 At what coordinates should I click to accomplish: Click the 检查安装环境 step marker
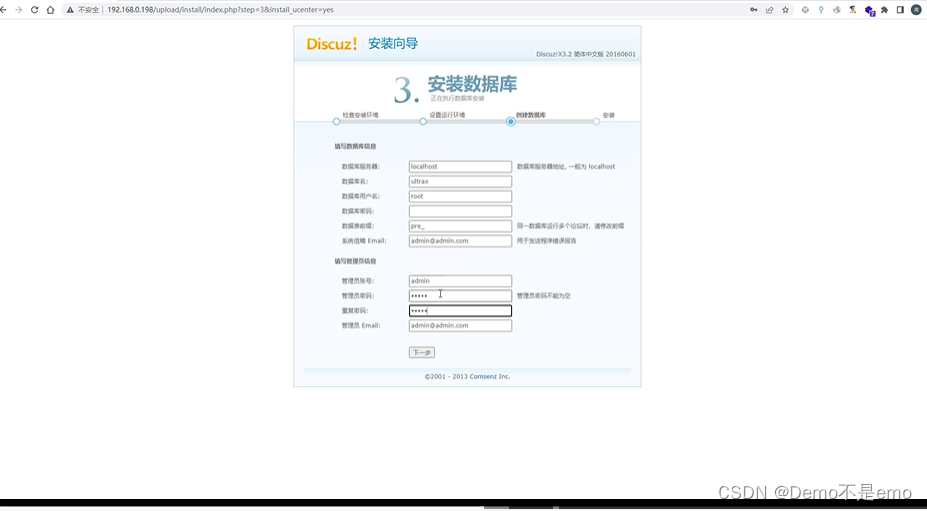click(336, 121)
